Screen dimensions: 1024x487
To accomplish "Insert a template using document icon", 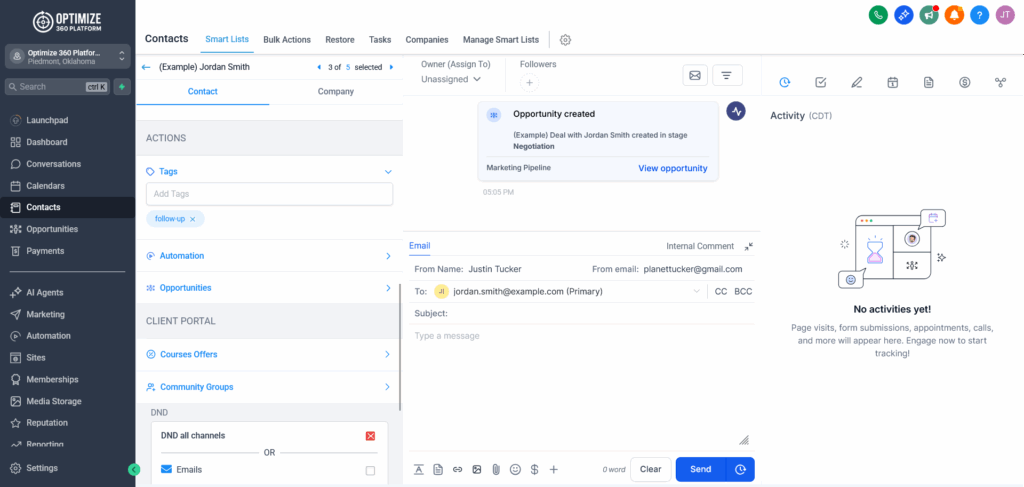I will (438, 469).
